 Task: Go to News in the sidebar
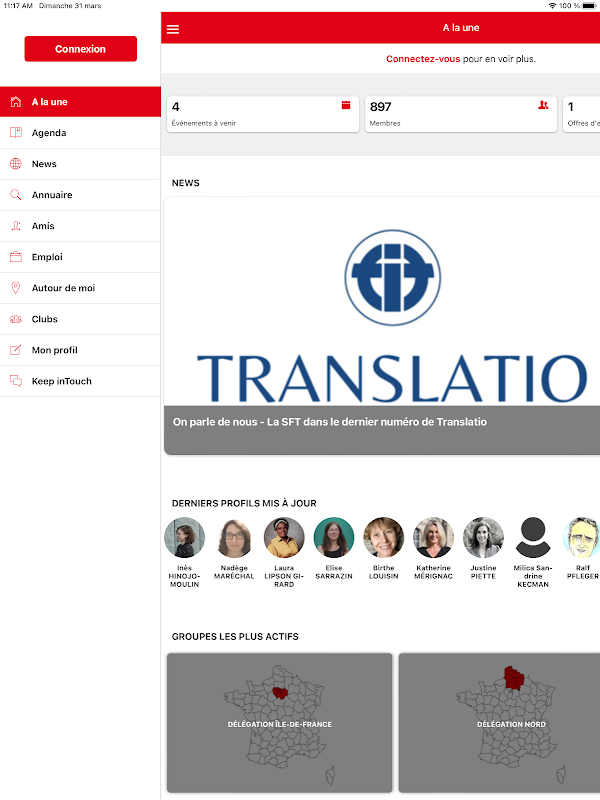point(81,164)
